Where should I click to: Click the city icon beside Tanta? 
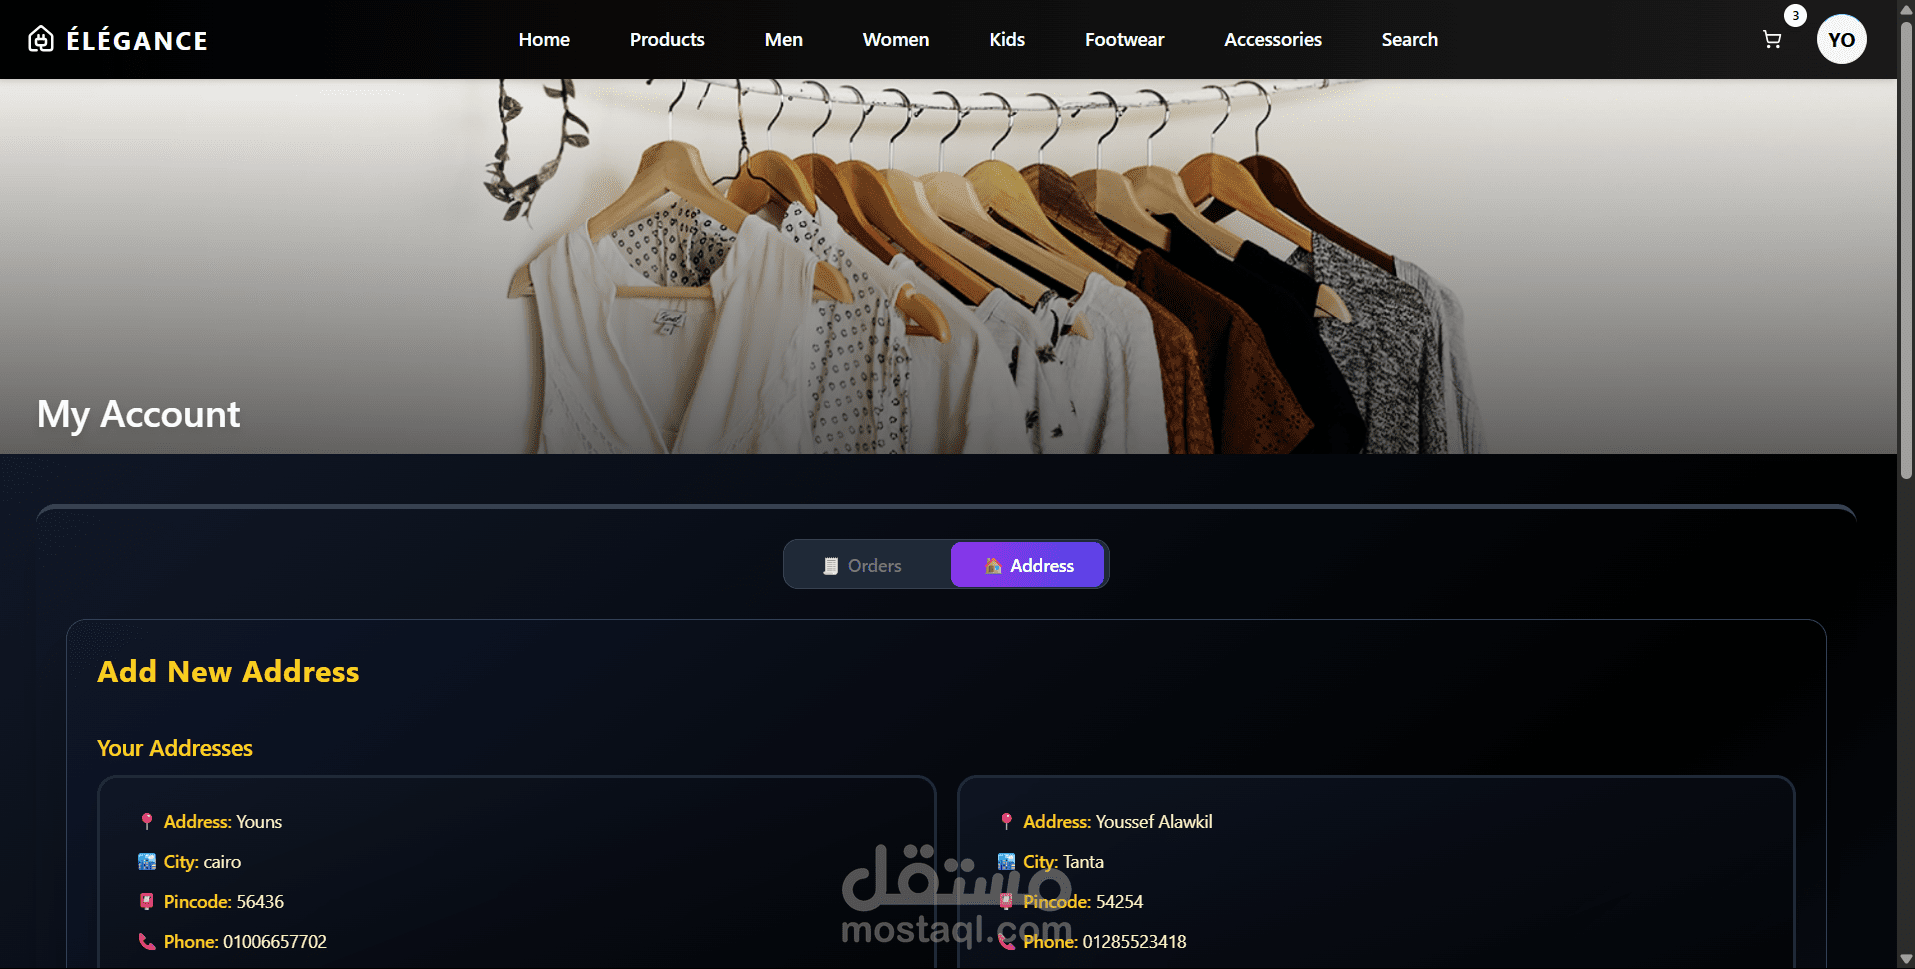click(x=1006, y=862)
